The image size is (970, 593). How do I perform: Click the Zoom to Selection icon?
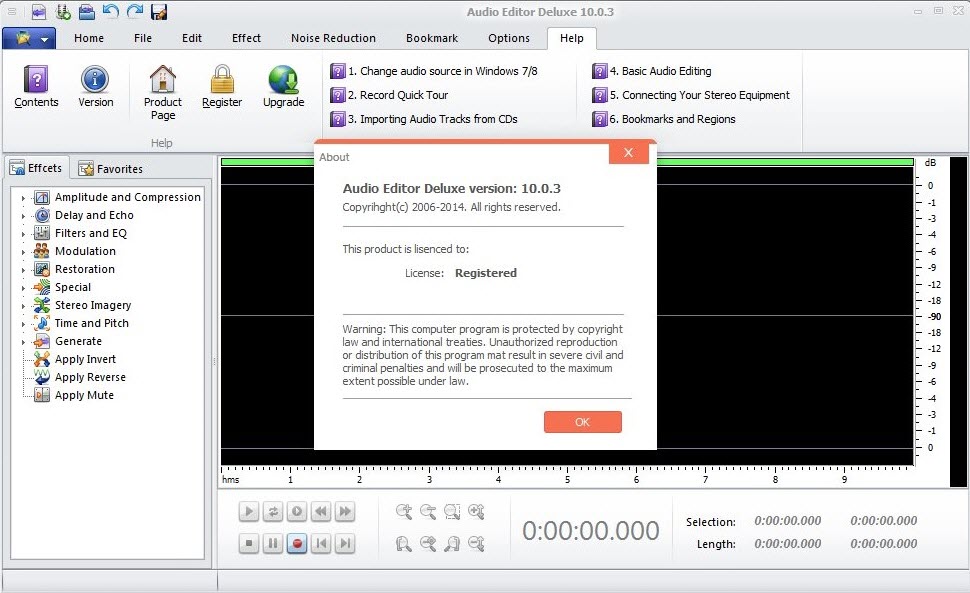(452, 511)
